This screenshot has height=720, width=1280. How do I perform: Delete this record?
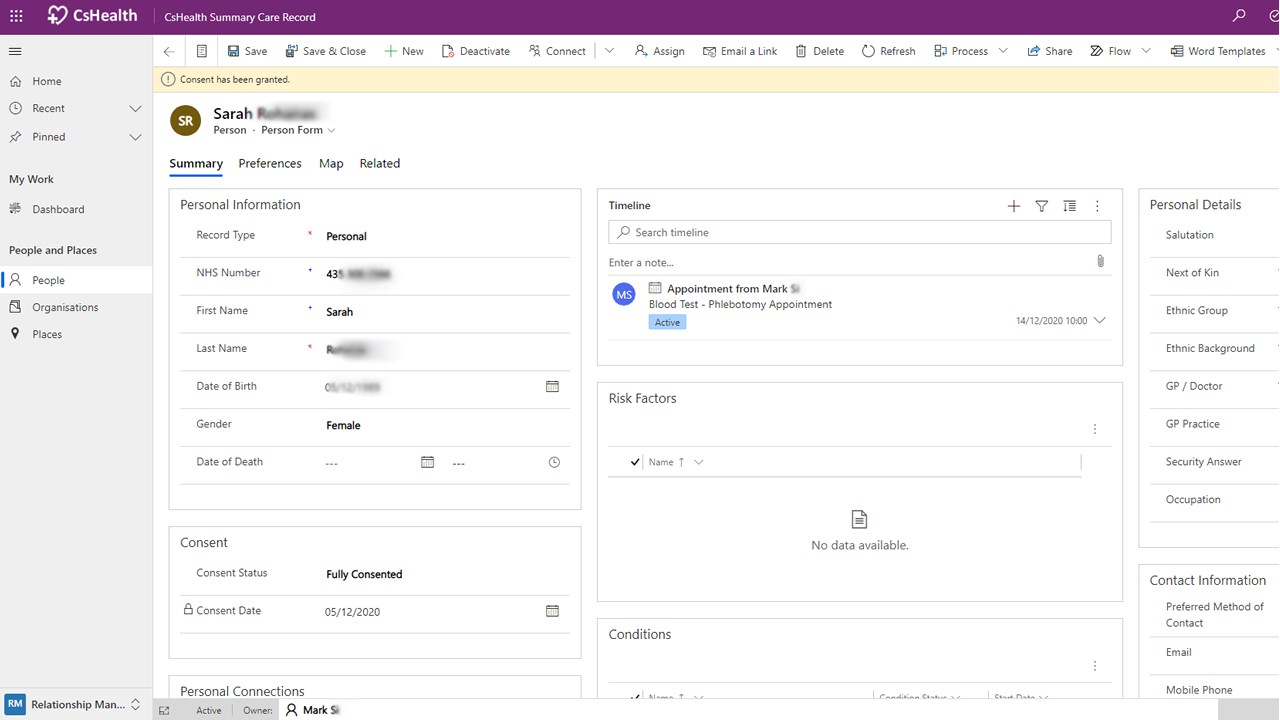point(819,51)
